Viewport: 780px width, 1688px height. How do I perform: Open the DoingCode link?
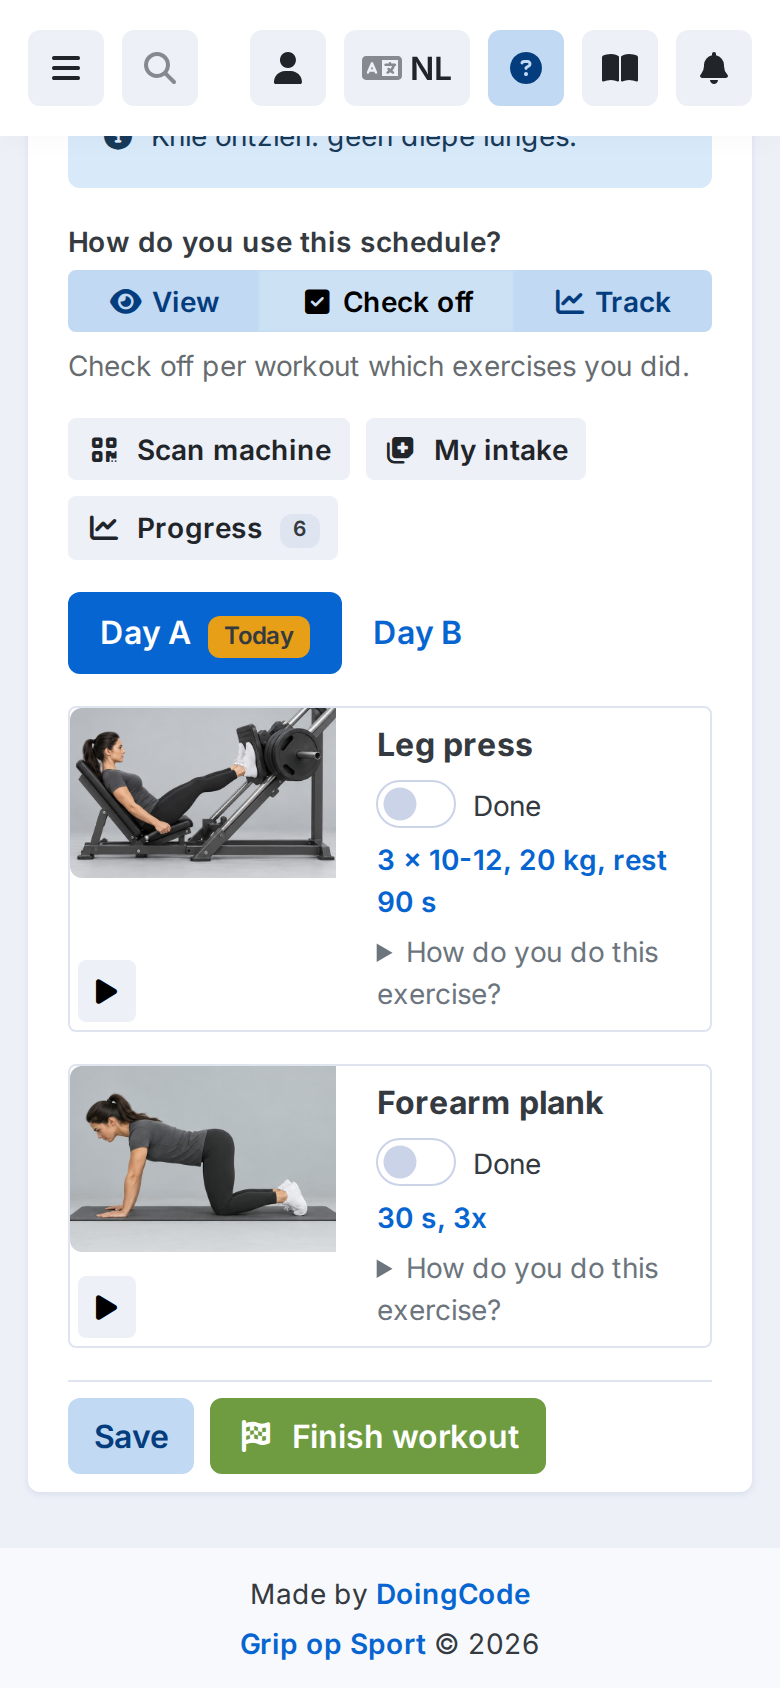[453, 1594]
